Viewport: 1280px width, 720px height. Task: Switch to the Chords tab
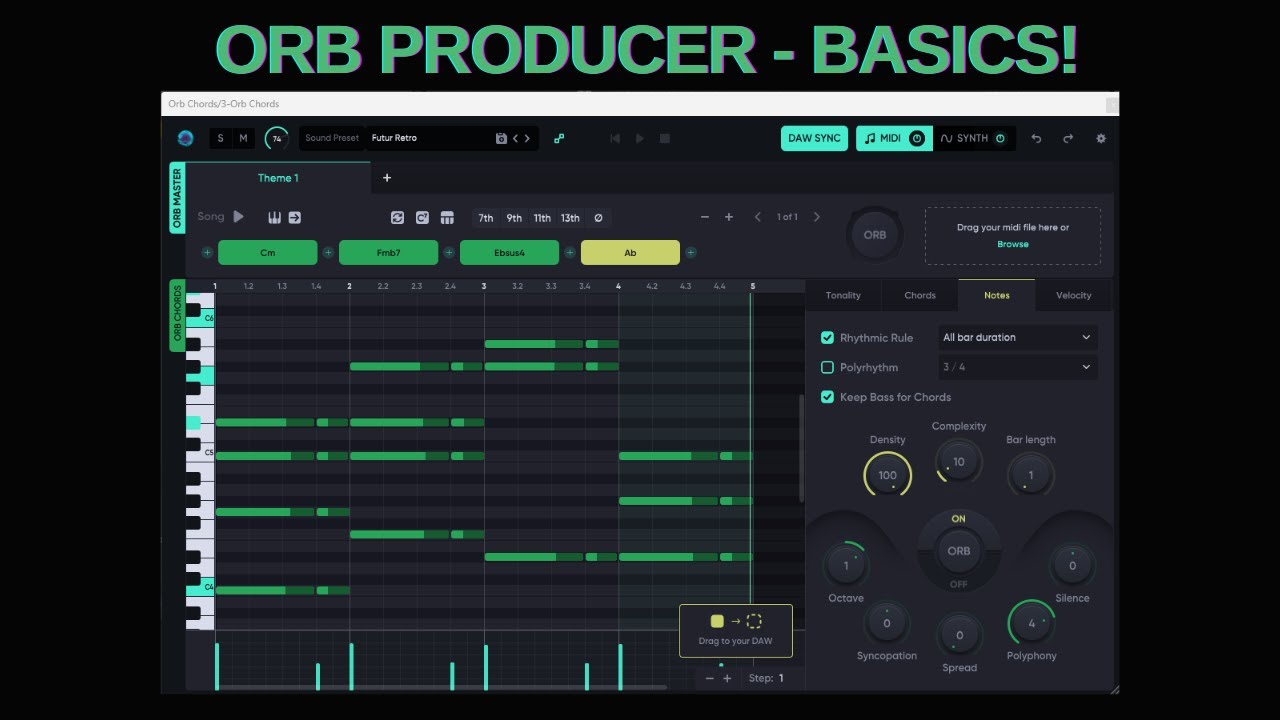(x=920, y=295)
